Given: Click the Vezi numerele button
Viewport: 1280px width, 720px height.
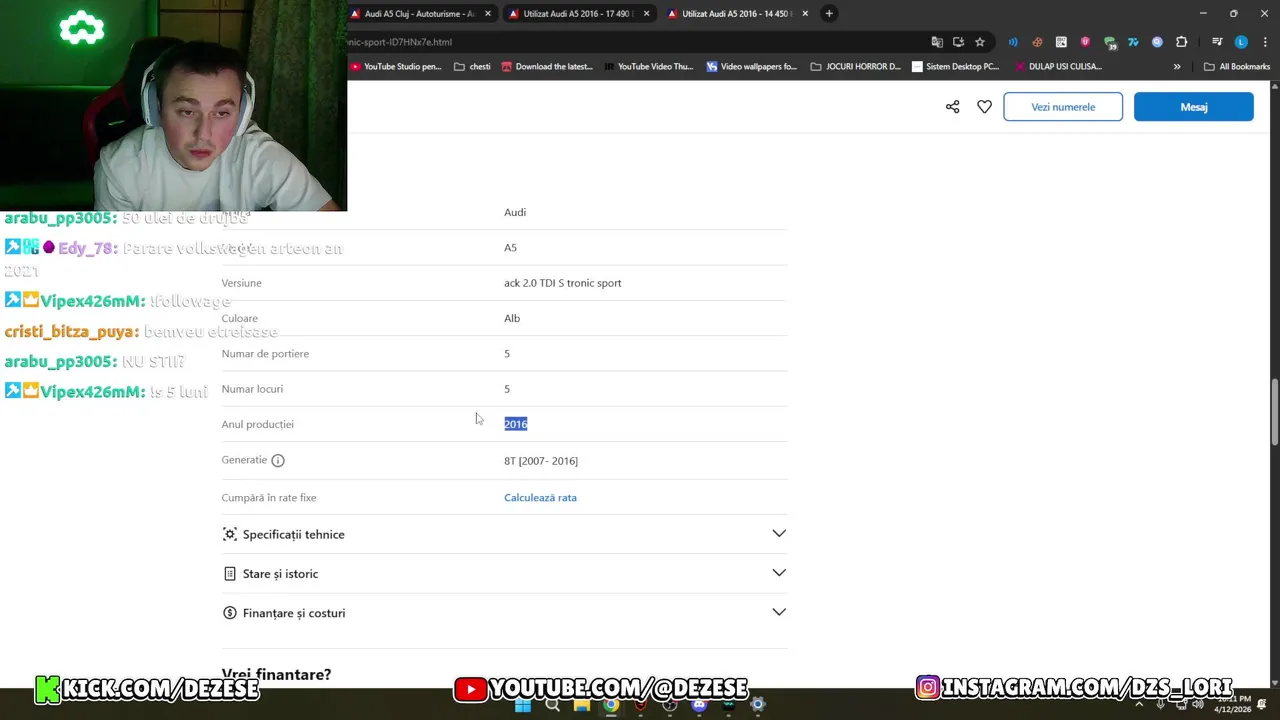Looking at the screenshot, I should coord(1063,107).
